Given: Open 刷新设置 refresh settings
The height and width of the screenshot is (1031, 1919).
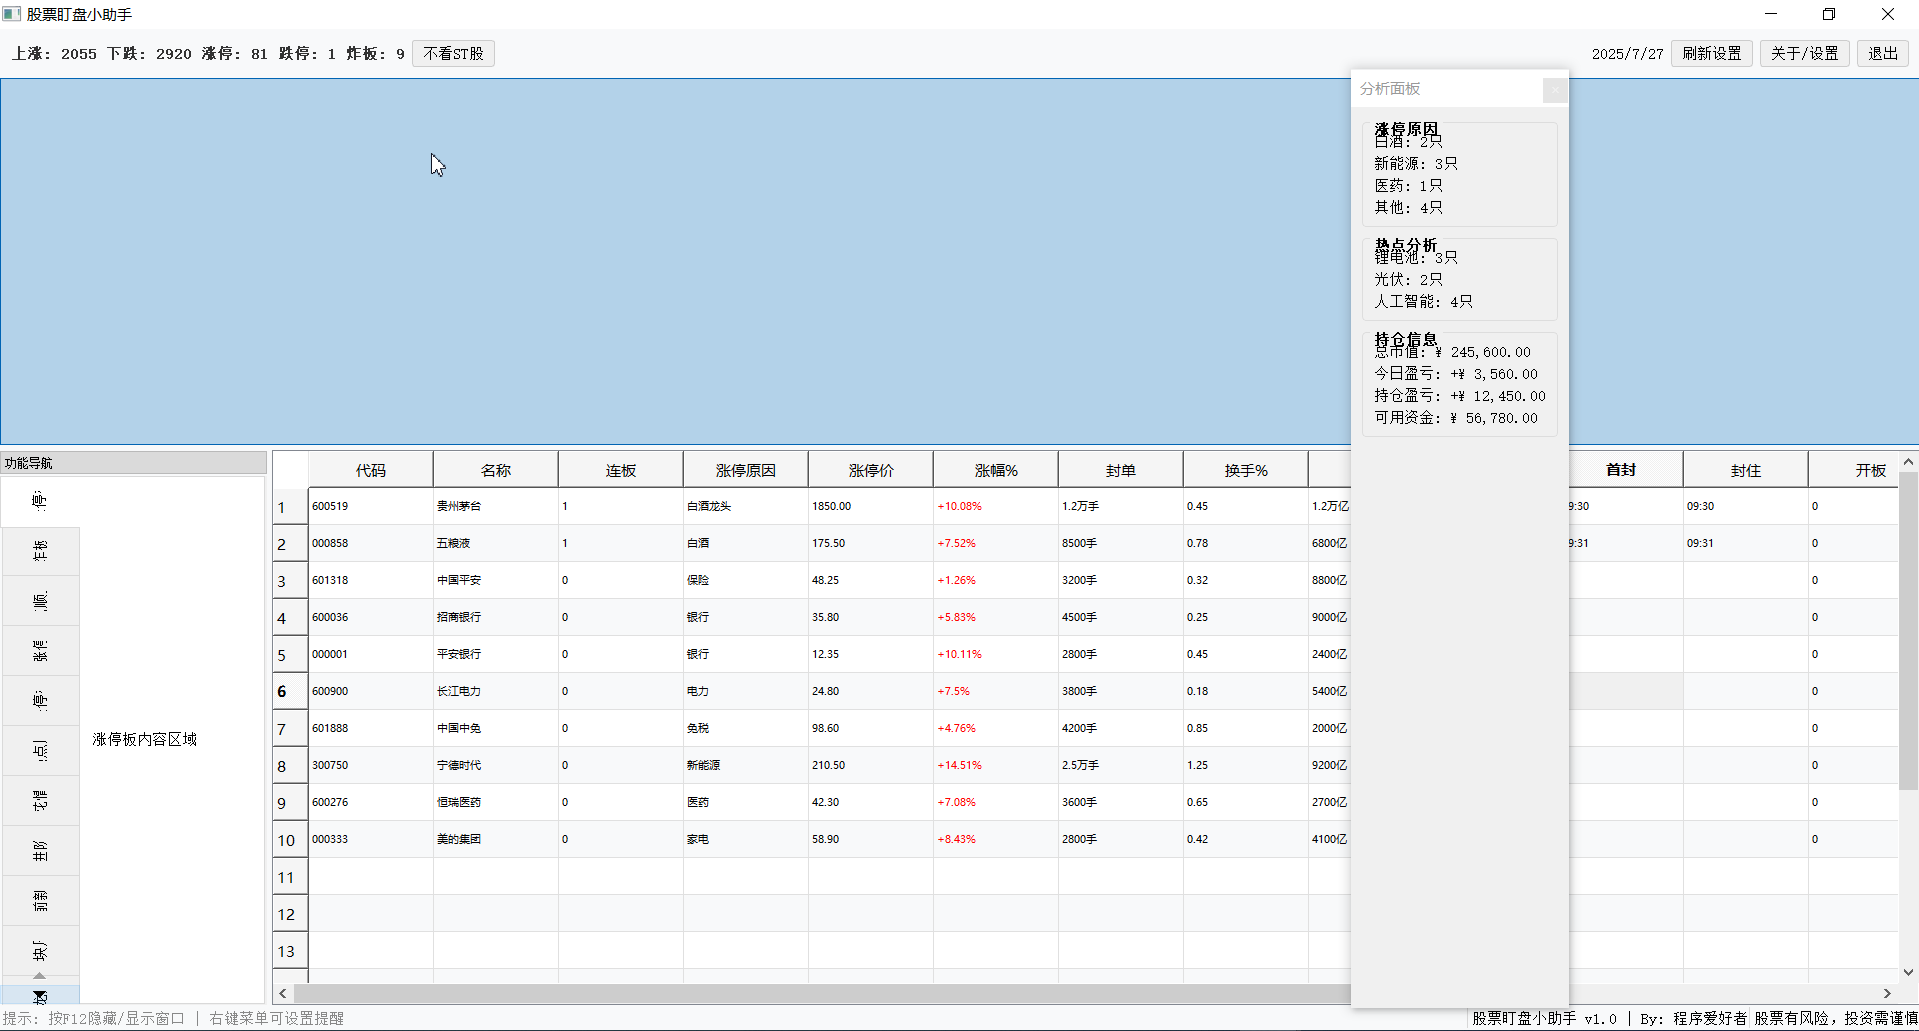Looking at the screenshot, I should click(x=1711, y=53).
